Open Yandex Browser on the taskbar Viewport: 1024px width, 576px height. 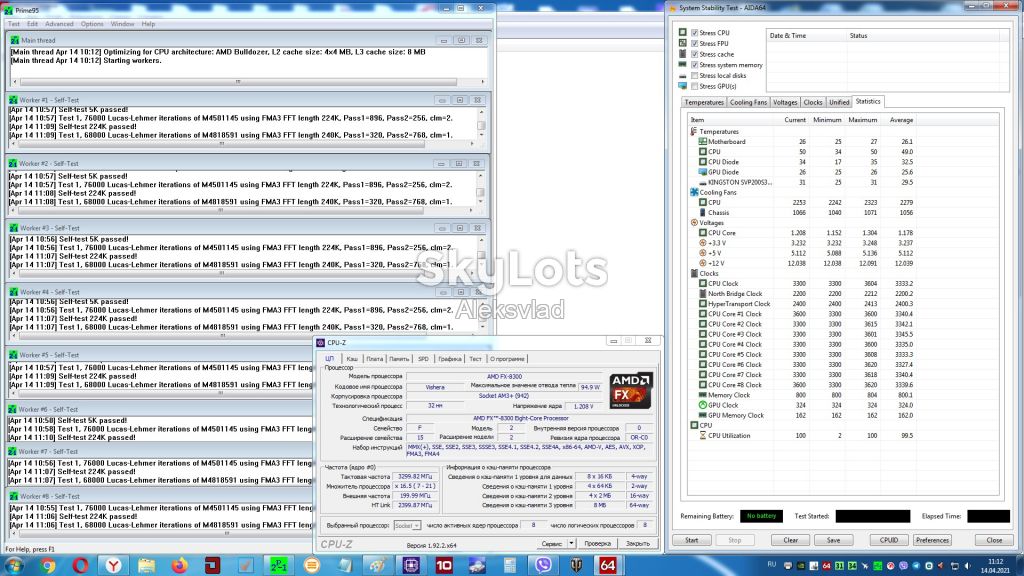(114, 565)
